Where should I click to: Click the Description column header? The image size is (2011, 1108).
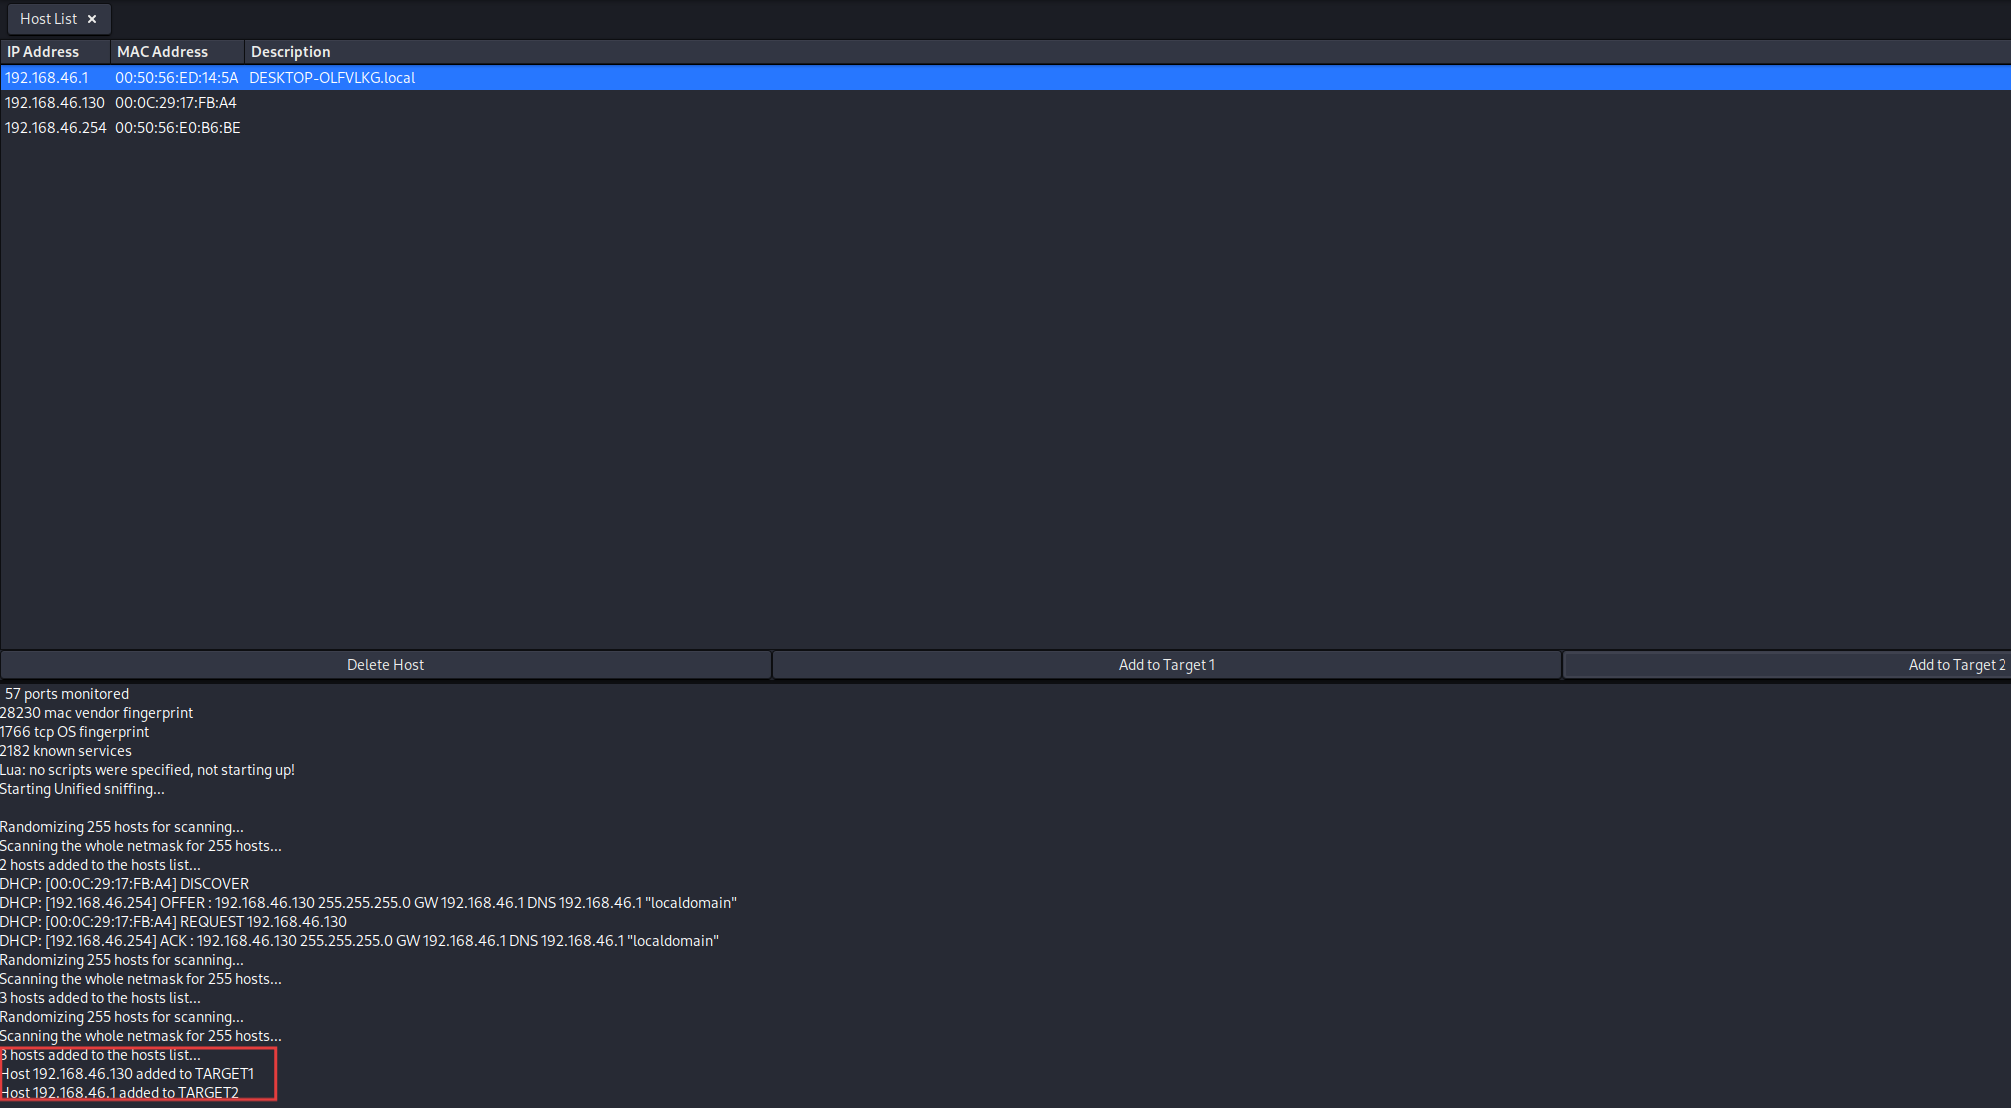pyautogui.click(x=290, y=52)
